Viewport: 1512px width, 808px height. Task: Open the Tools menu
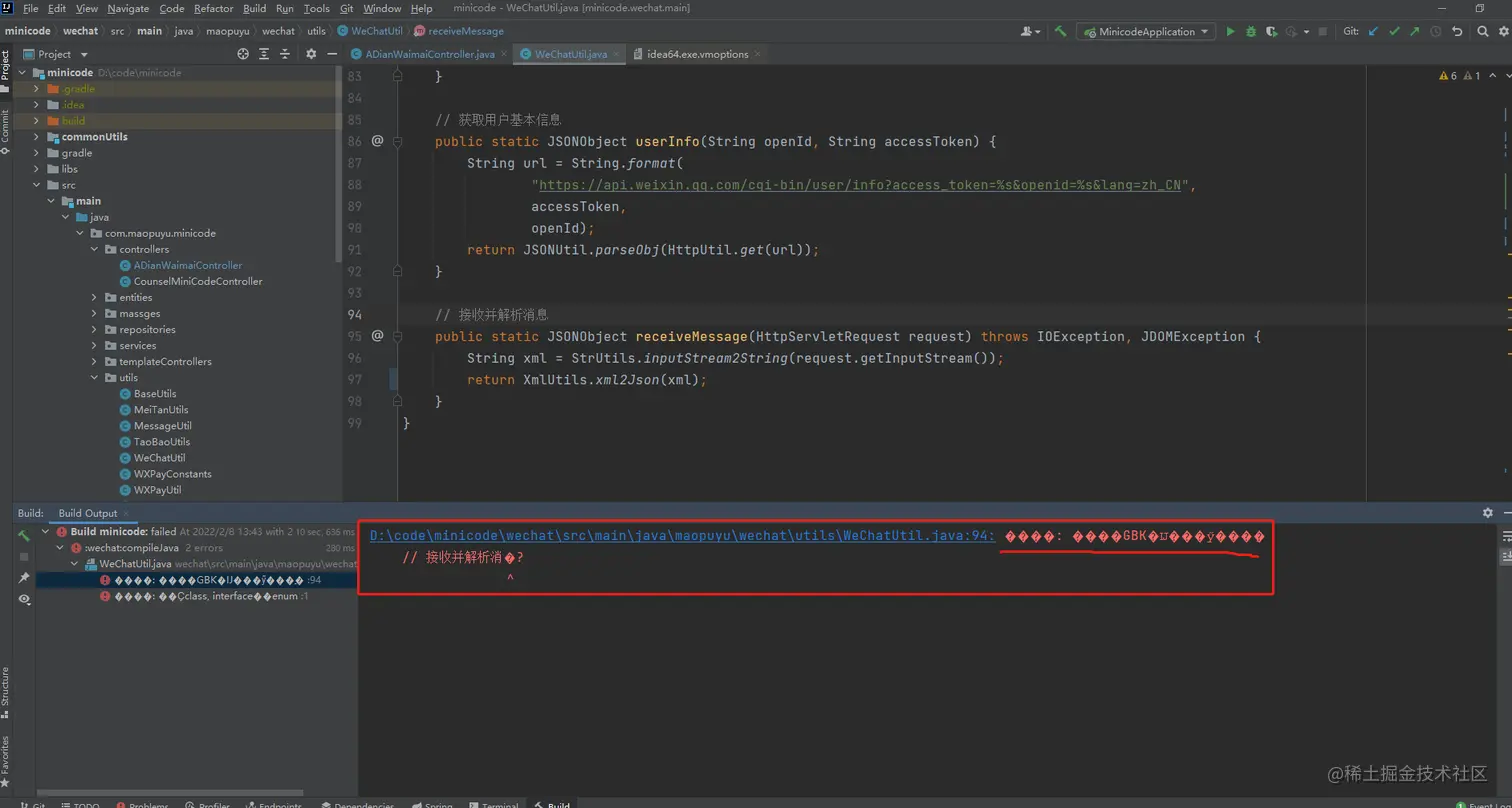[316, 8]
